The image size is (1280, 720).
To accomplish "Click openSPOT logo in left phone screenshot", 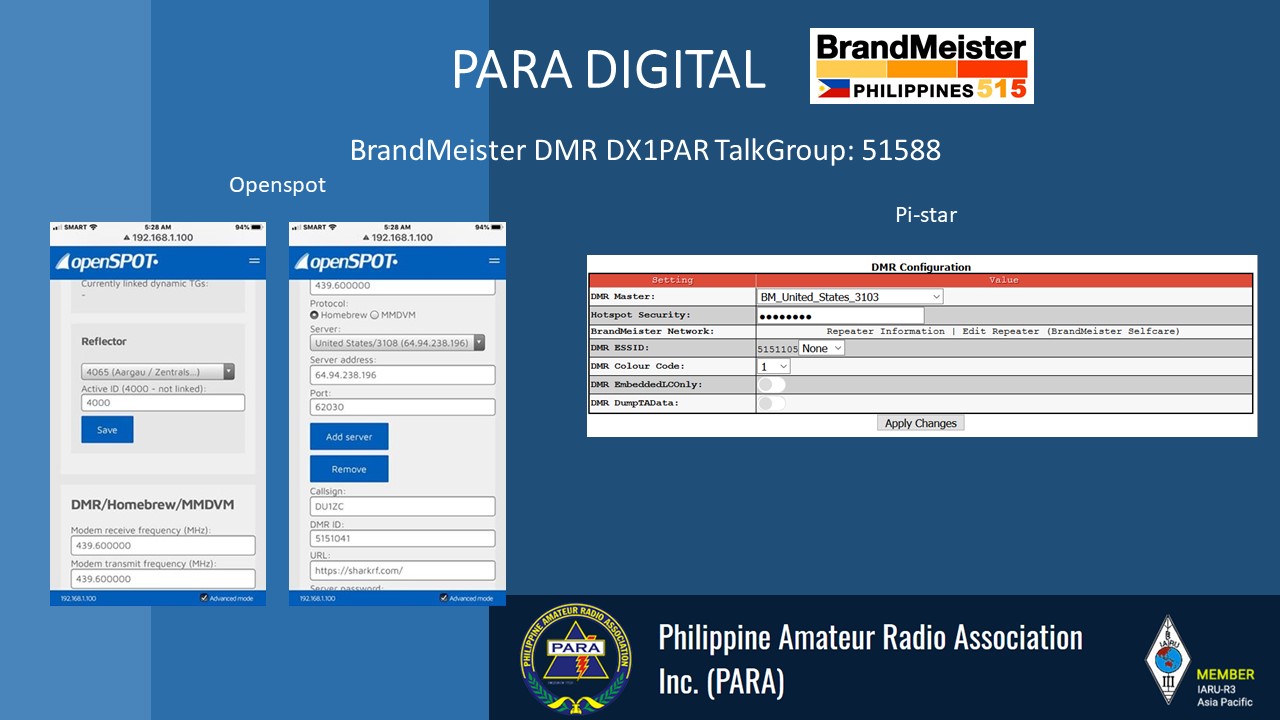I will (x=106, y=262).
